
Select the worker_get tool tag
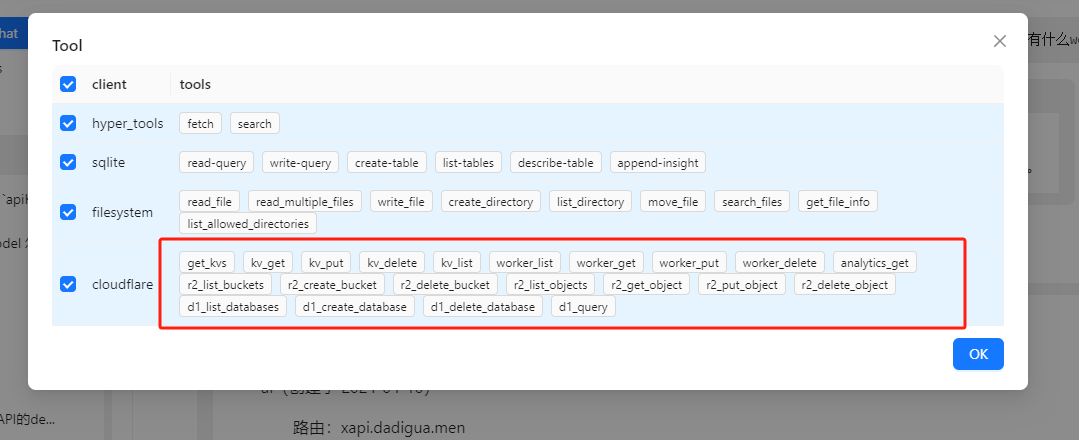tap(606, 262)
